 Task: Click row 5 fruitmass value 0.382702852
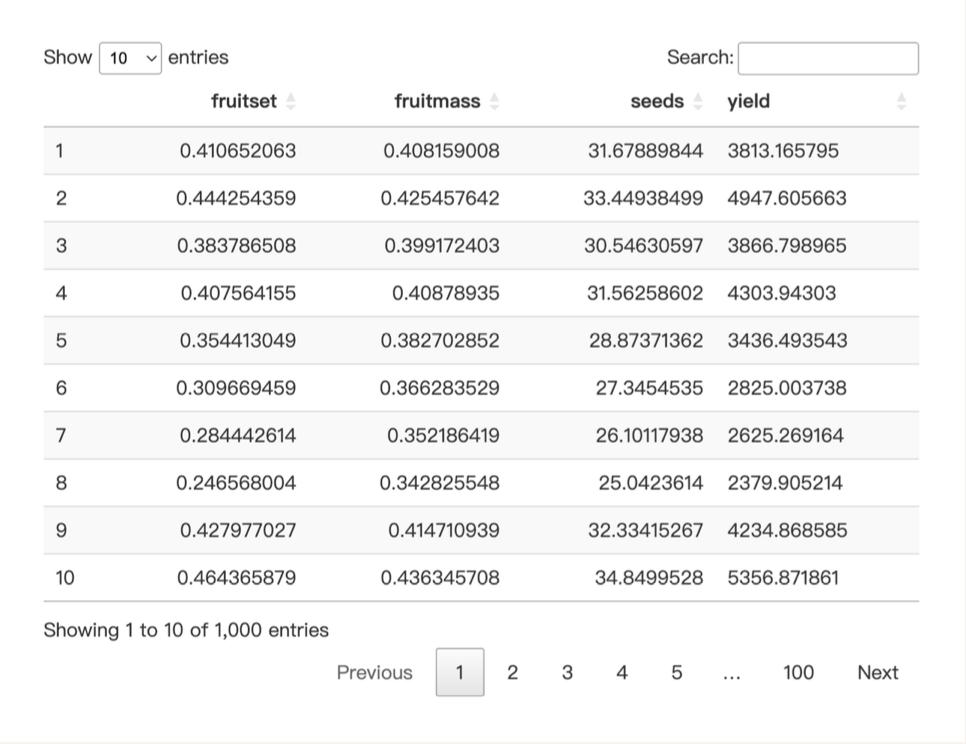(440, 341)
